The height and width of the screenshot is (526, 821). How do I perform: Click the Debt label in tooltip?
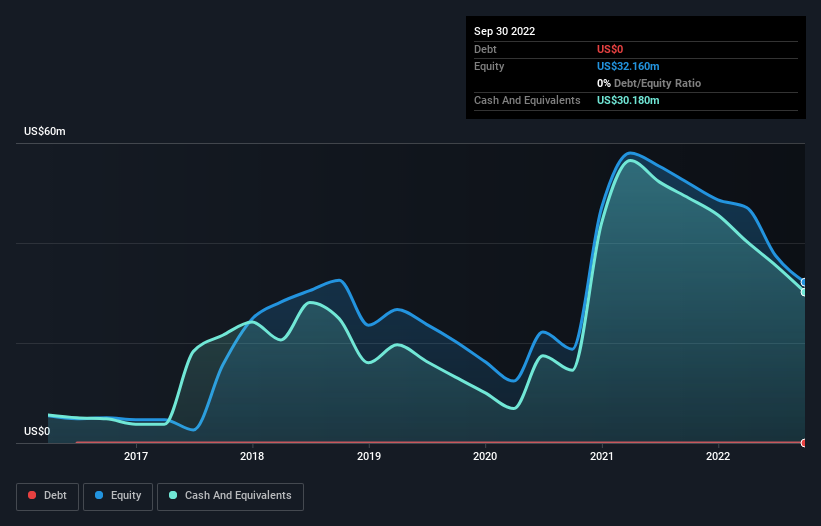[x=485, y=49]
